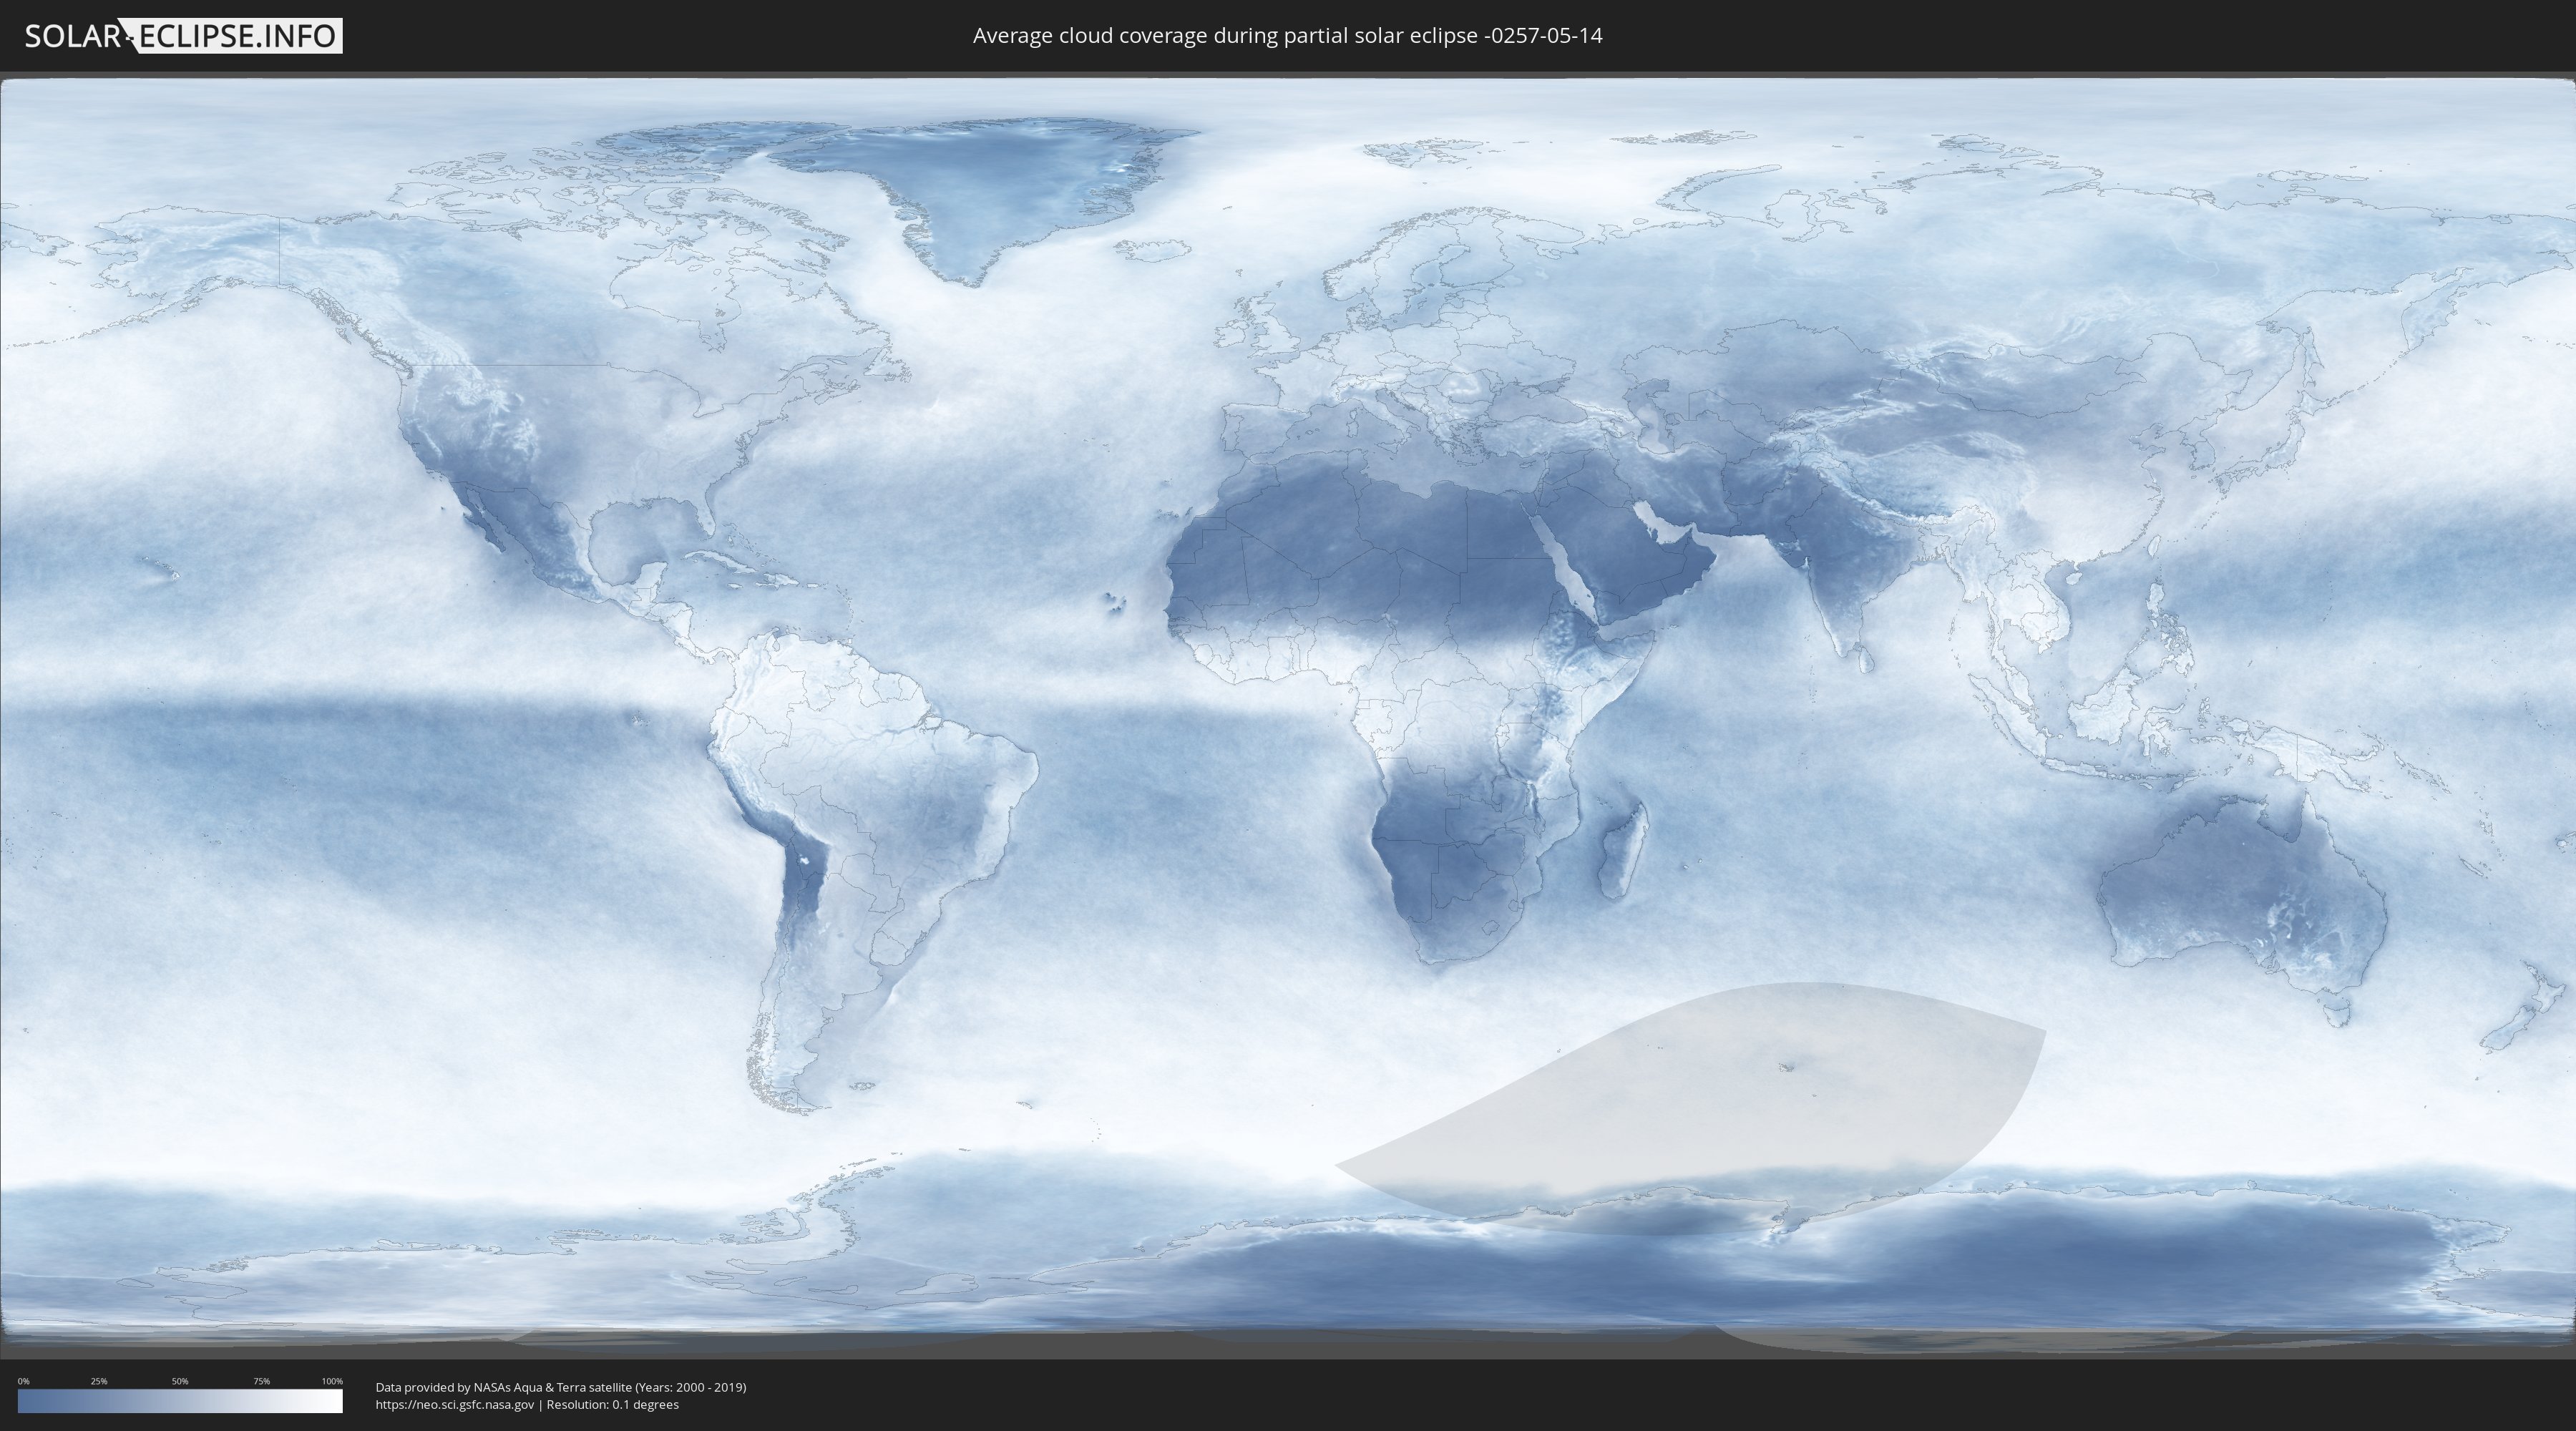This screenshot has height=1431, width=2576.
Task: Click the https://neo.sci.gsfc.nasa.gov text
Action: click(x=455, y=1404)
